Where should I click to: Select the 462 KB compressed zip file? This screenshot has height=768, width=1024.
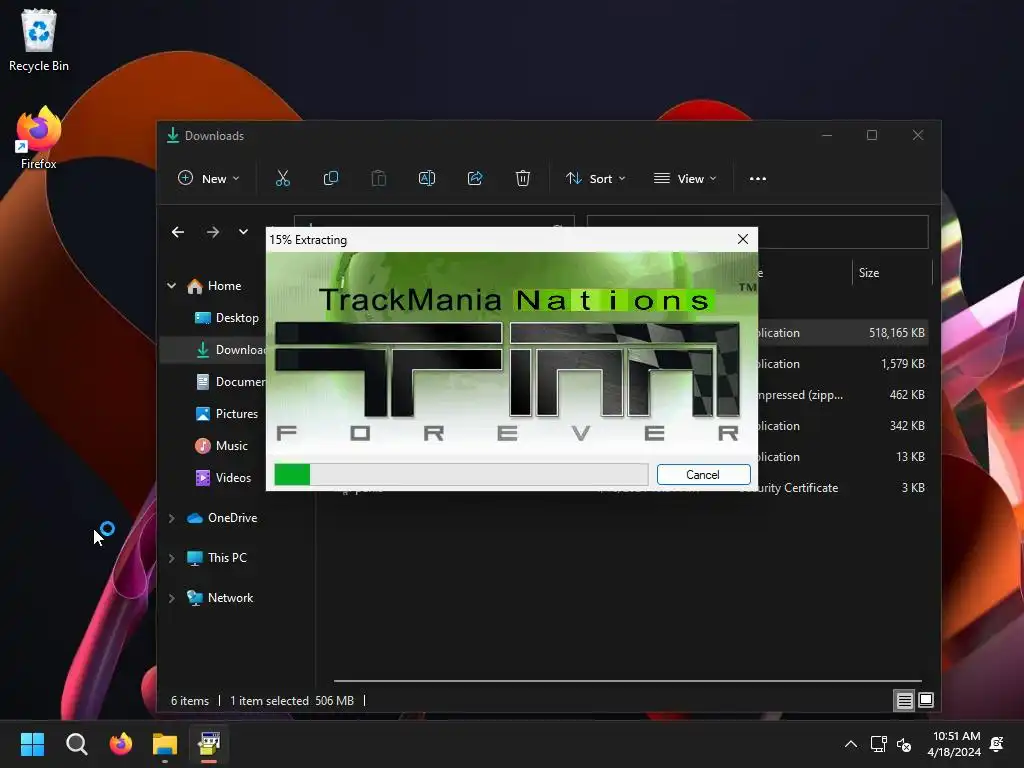[842, 394]
